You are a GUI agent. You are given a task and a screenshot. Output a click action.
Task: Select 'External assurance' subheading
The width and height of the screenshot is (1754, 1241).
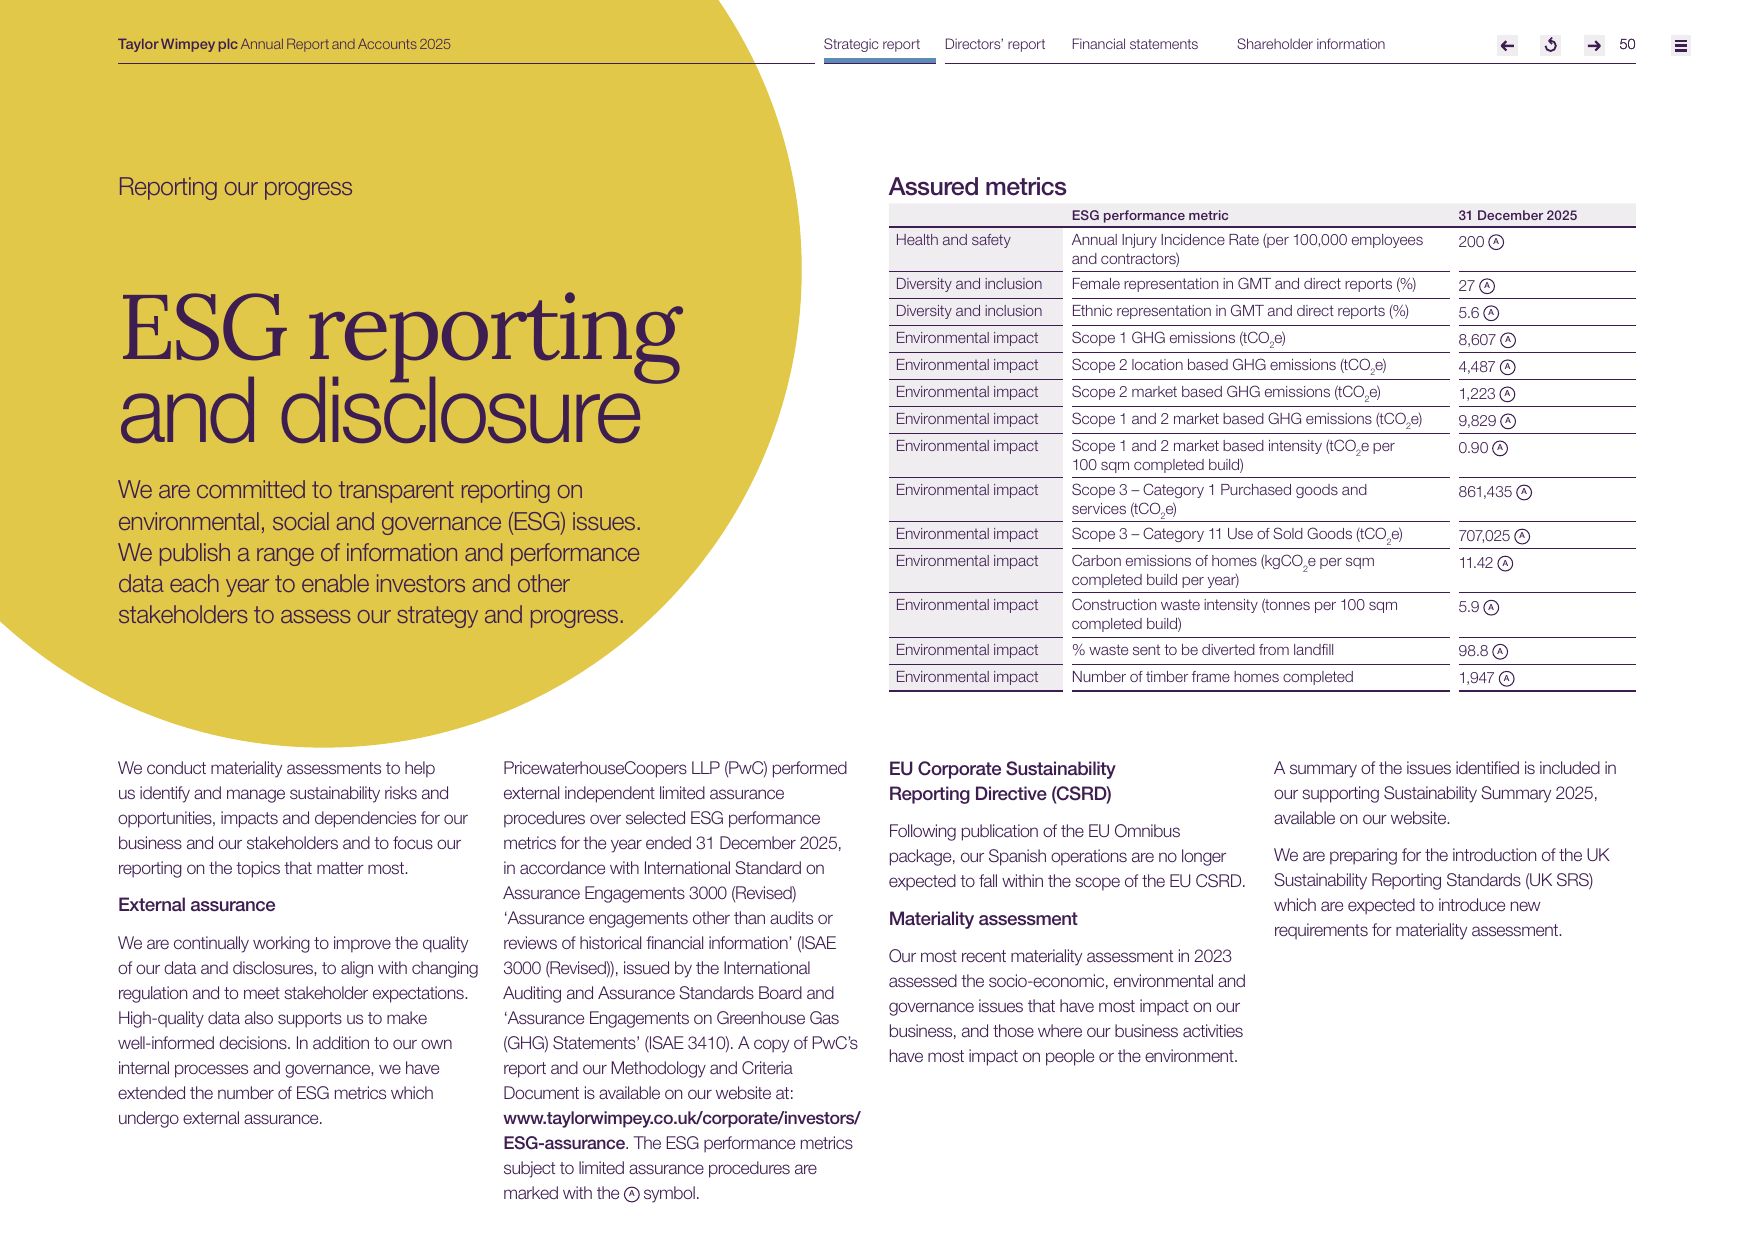(196, 905)
